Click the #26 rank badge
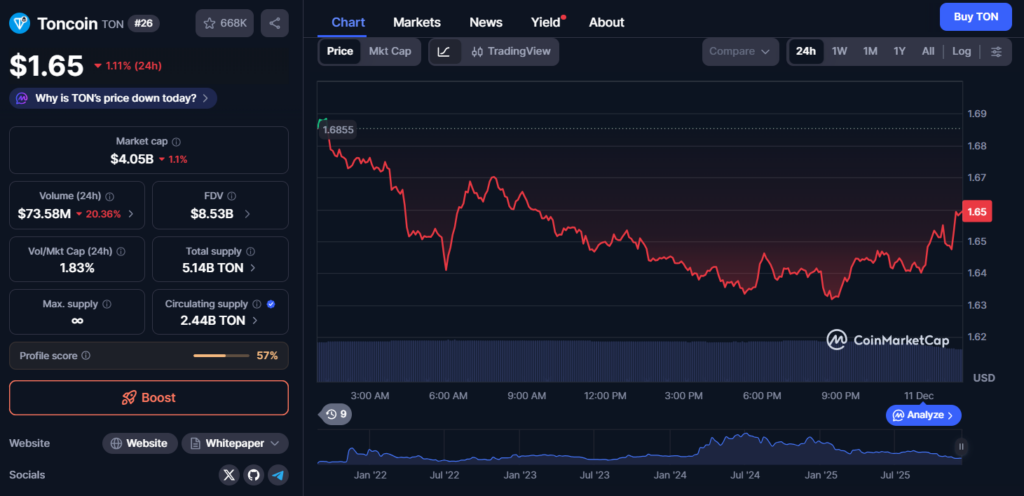 pos(143,23)
